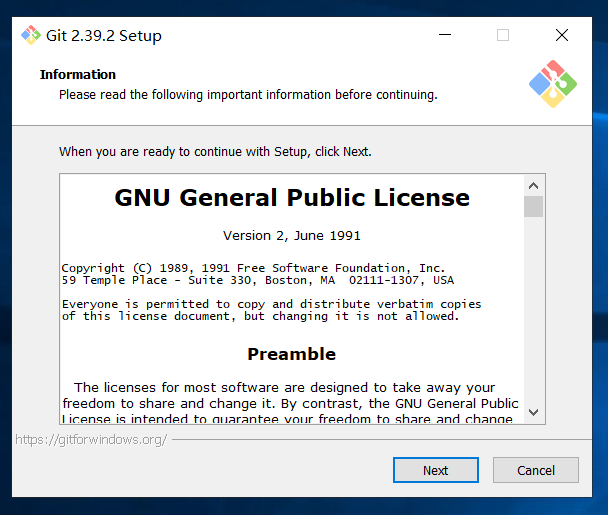Click the scroll down arrow in license box
The width and height of the screenshot is (608, 515).
[534, 412]
